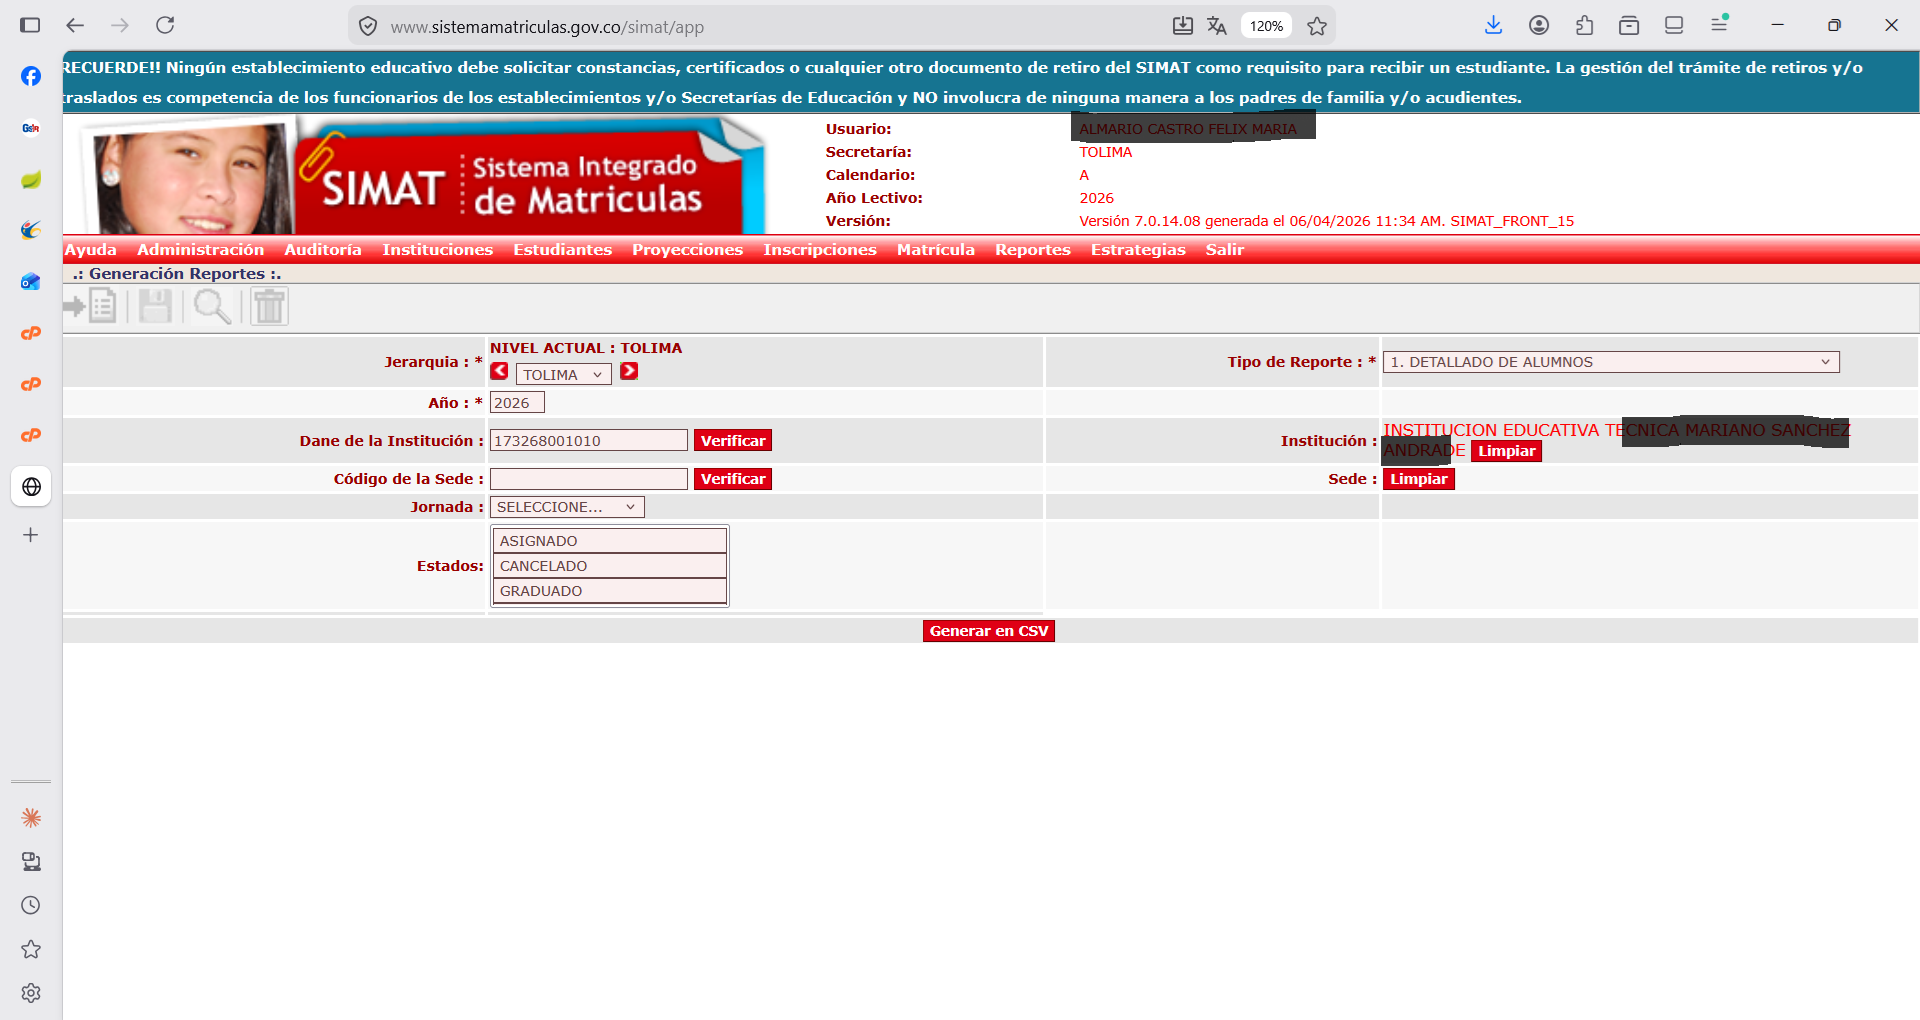Go back to the previous page
1920x1020 pixels.
point(75,25)
